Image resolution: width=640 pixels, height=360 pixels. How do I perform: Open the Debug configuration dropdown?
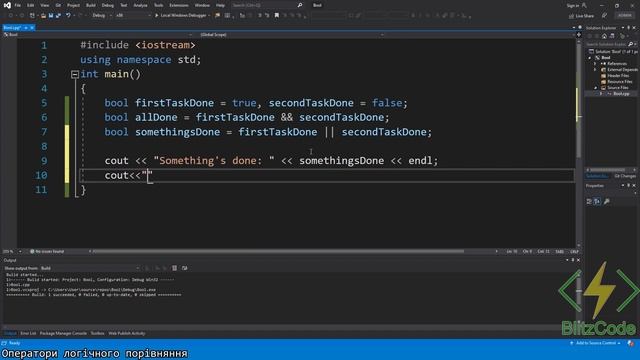pyautogui.click(x=102, y=16)
